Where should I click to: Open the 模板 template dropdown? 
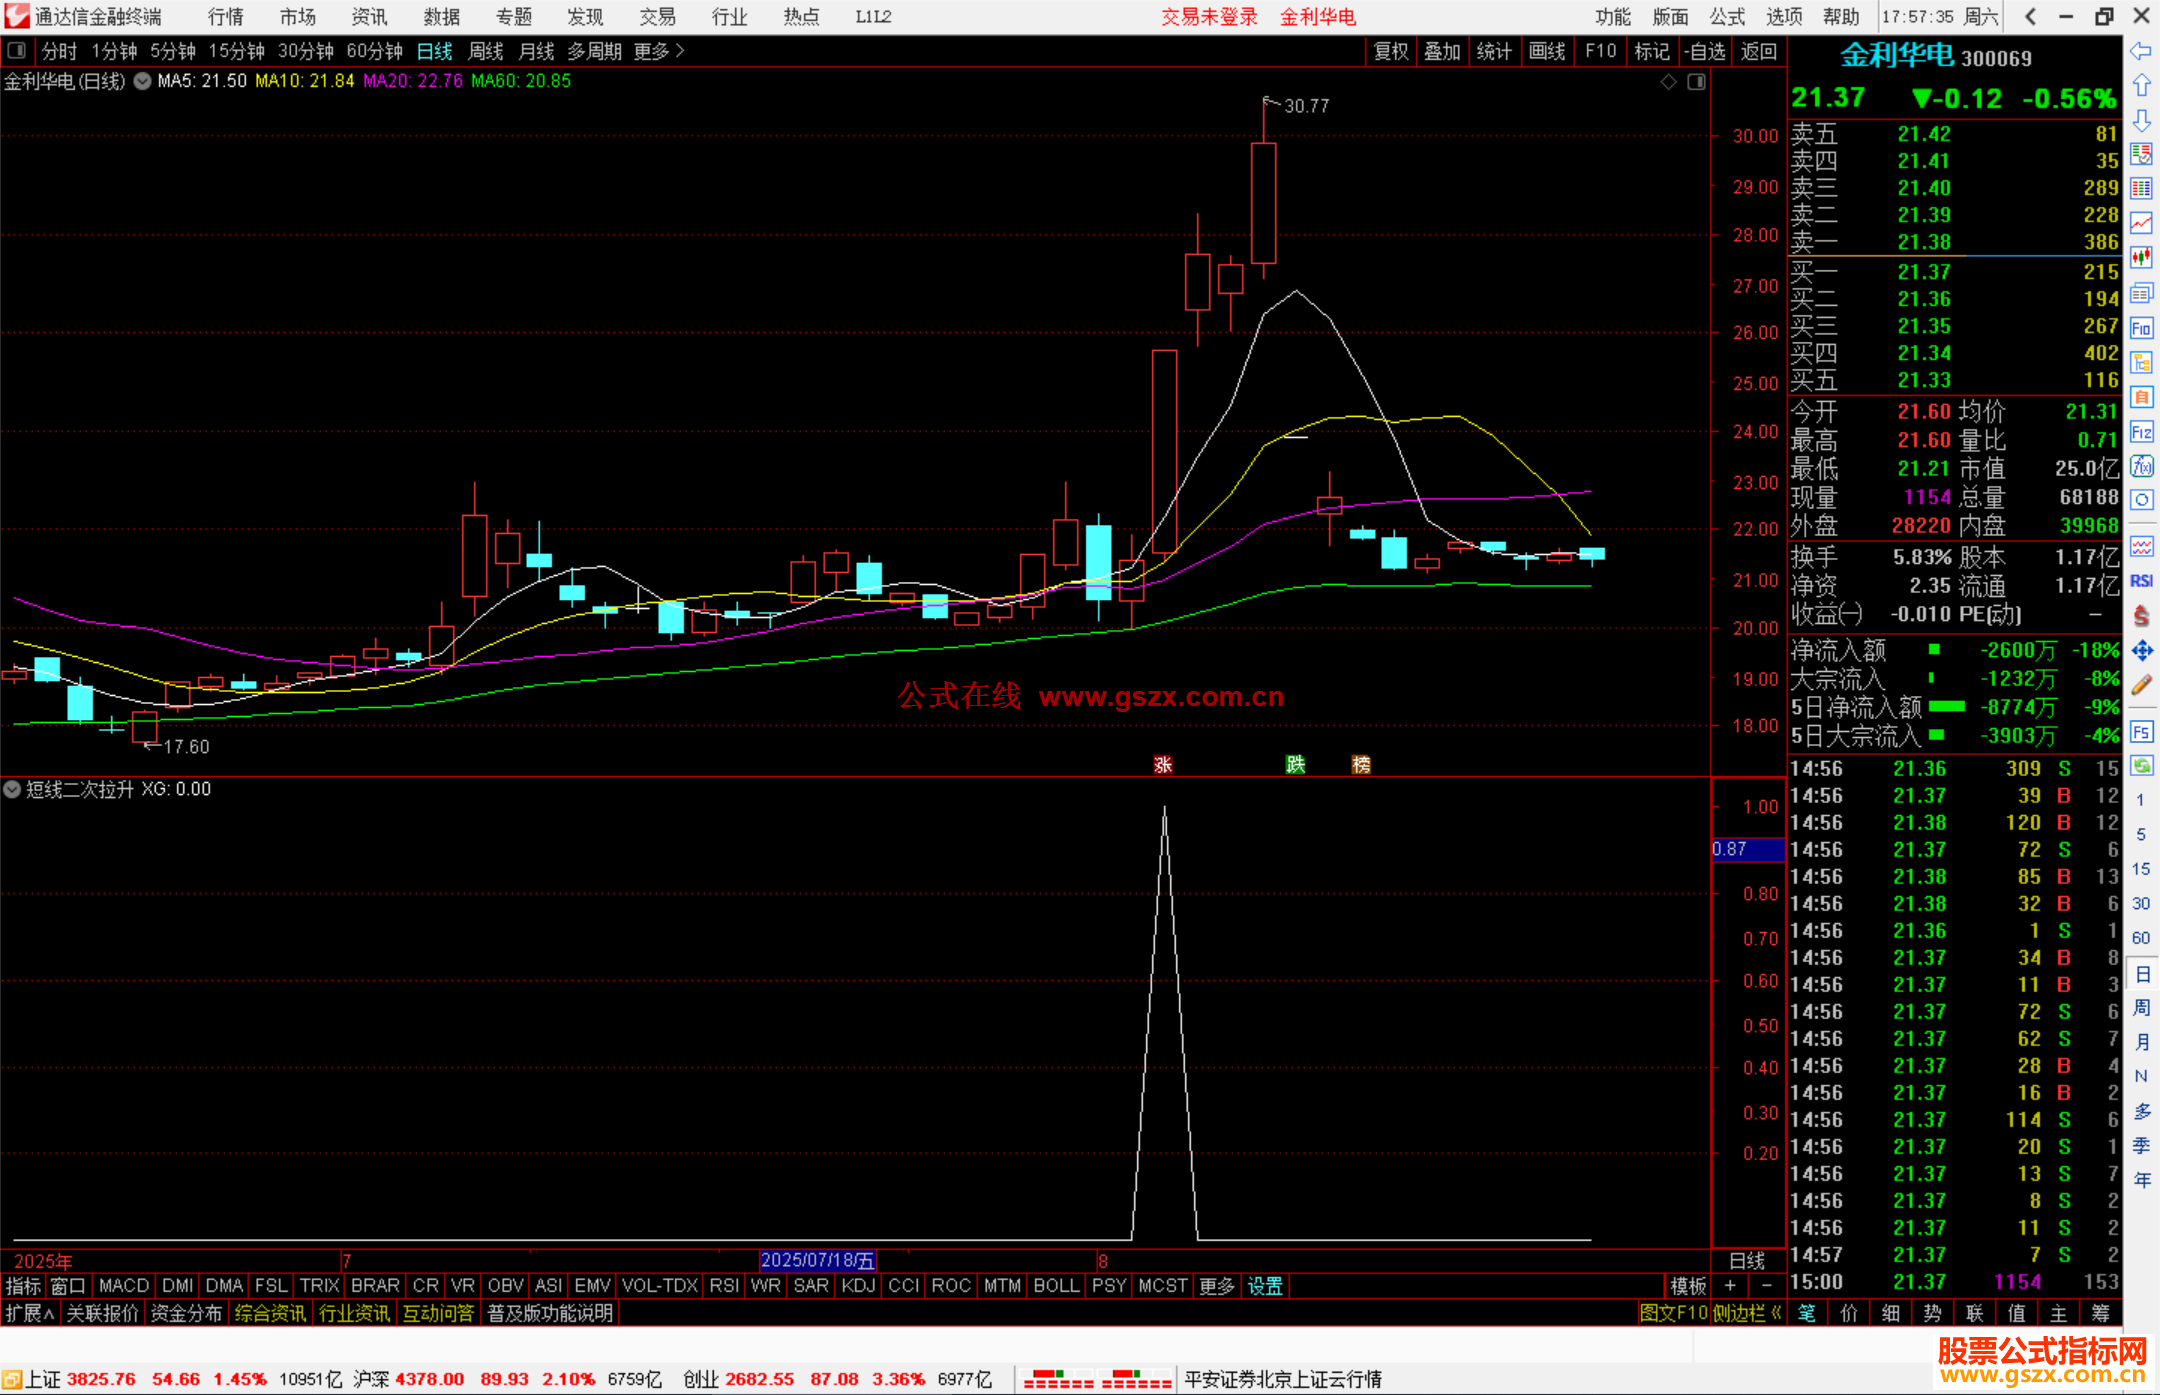tap(1688, 1286)
